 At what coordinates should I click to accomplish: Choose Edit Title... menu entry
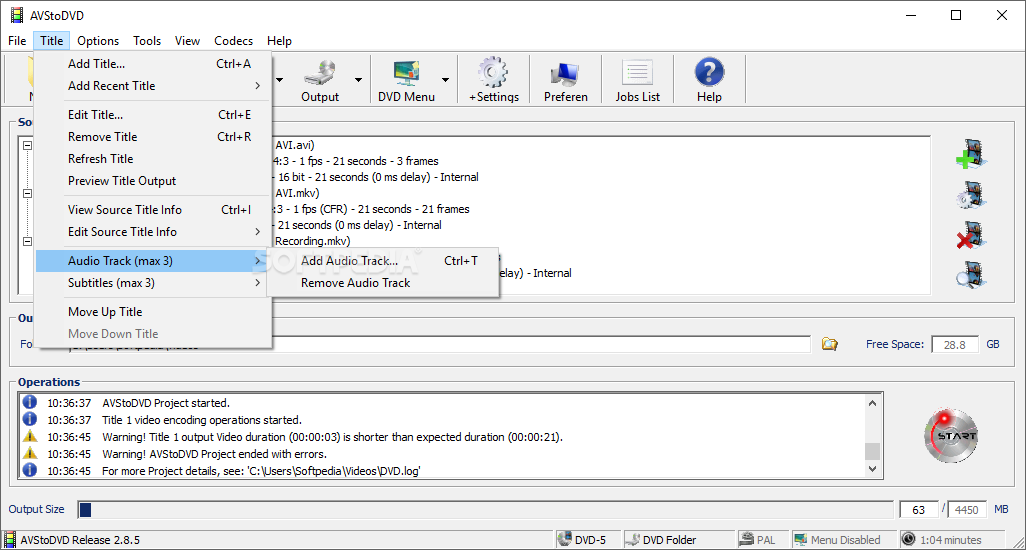[153, 114]
